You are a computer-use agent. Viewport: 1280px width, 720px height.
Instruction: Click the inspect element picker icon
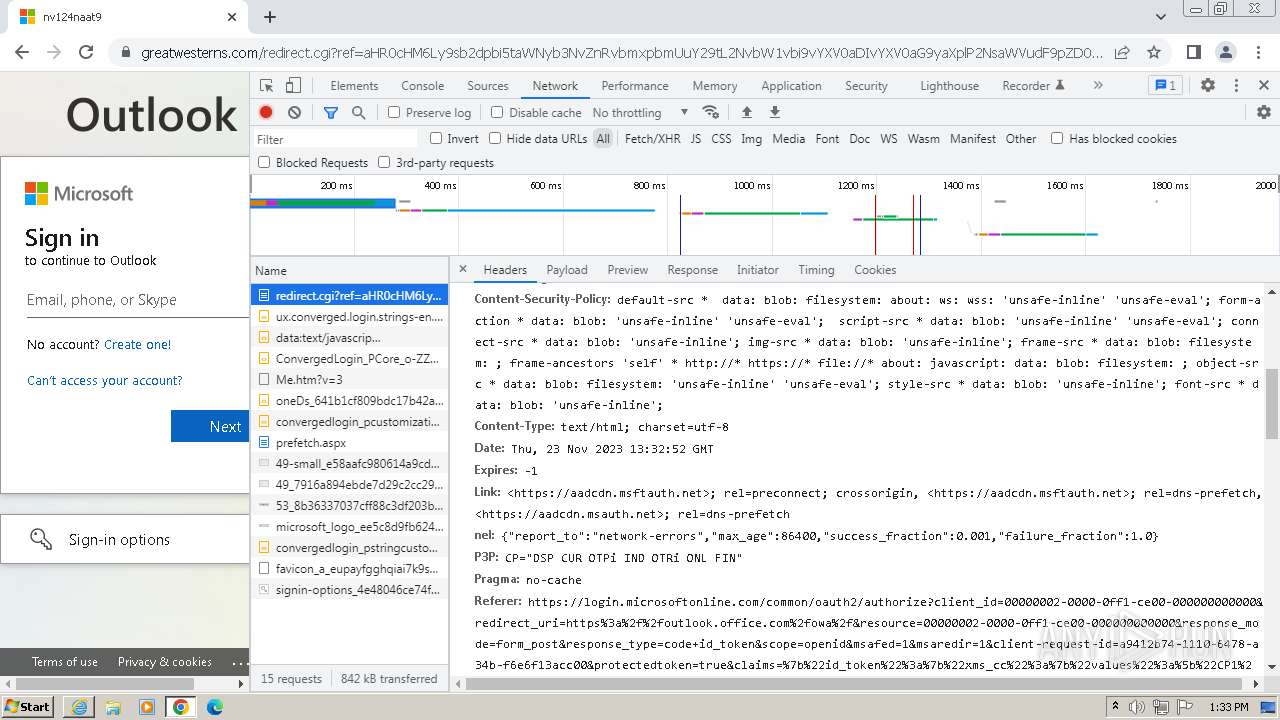click(x=266, y=86)
